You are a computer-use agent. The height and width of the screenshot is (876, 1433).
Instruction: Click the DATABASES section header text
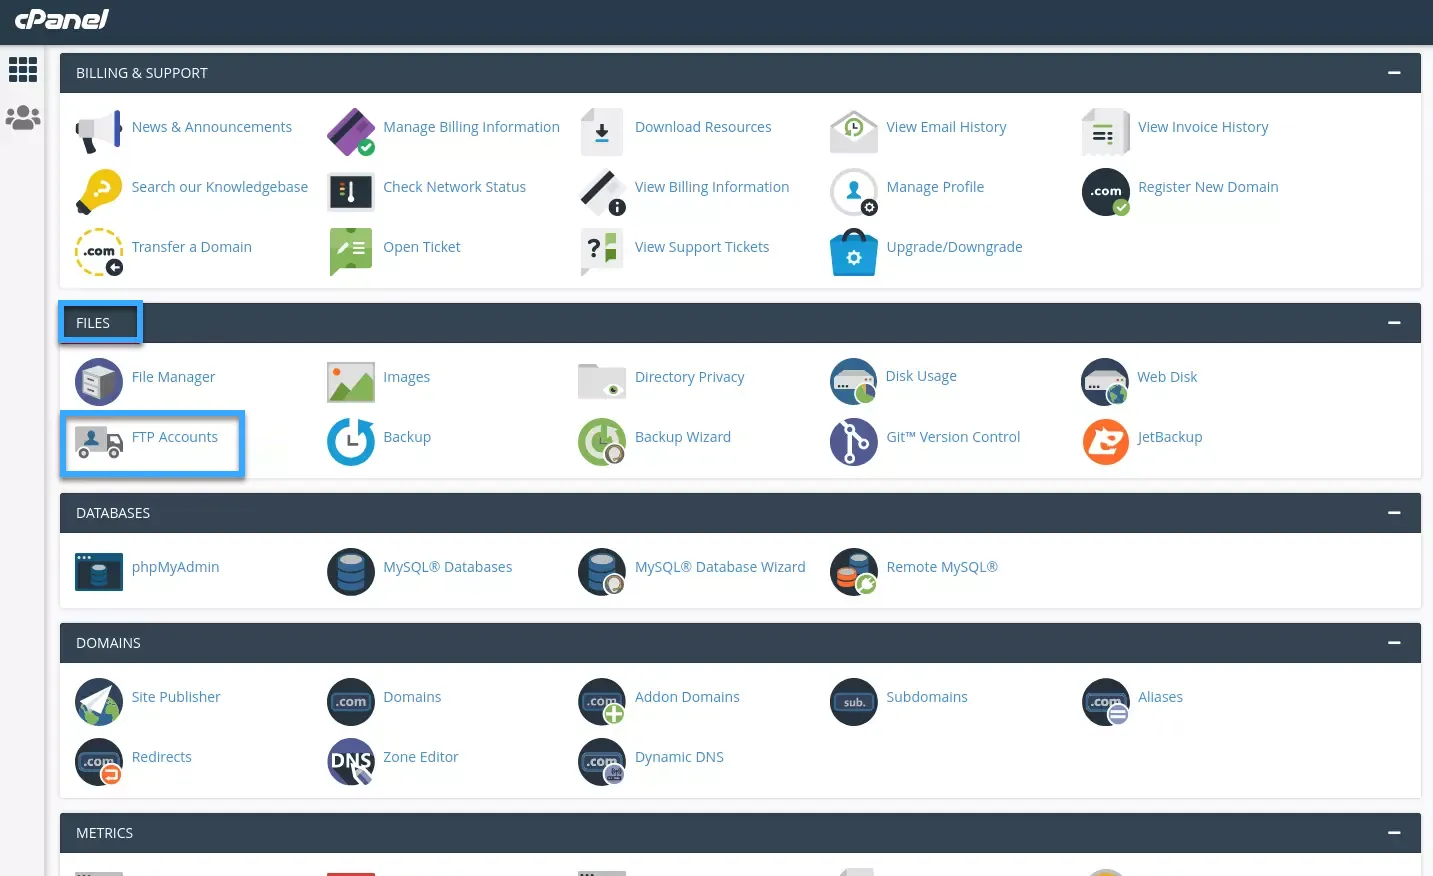coord(113,513)
